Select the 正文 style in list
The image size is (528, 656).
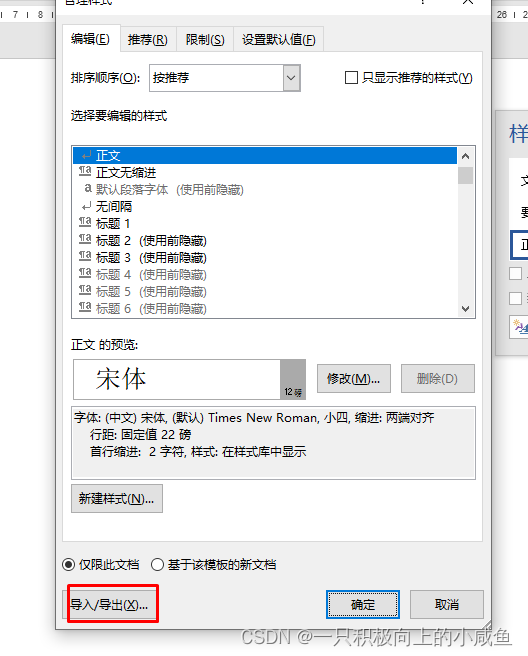pyautogui.click(x=264, y=156)
